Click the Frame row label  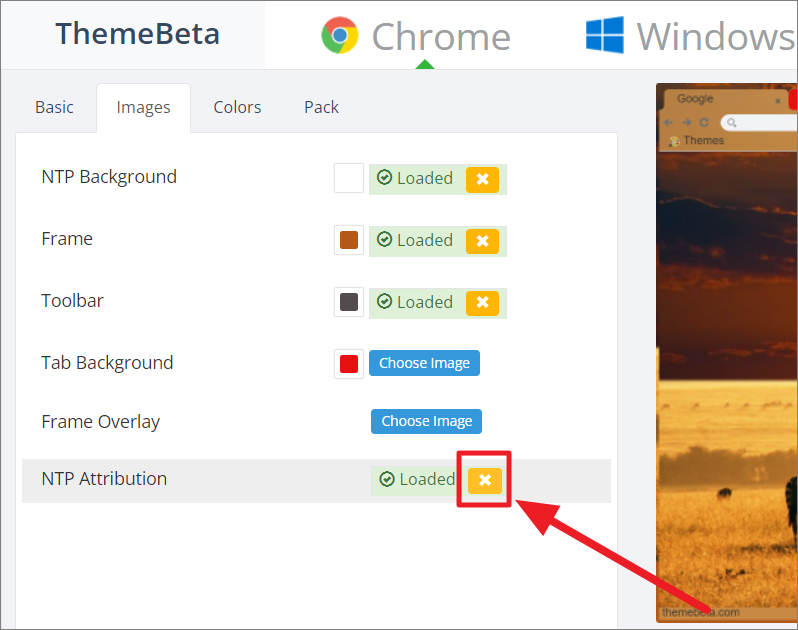coord(67,239)
